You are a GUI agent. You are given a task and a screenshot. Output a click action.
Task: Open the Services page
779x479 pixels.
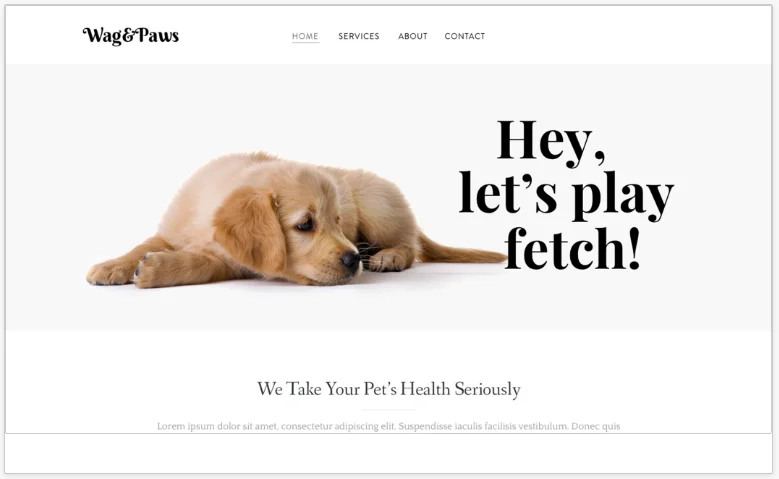click(359, 36)
